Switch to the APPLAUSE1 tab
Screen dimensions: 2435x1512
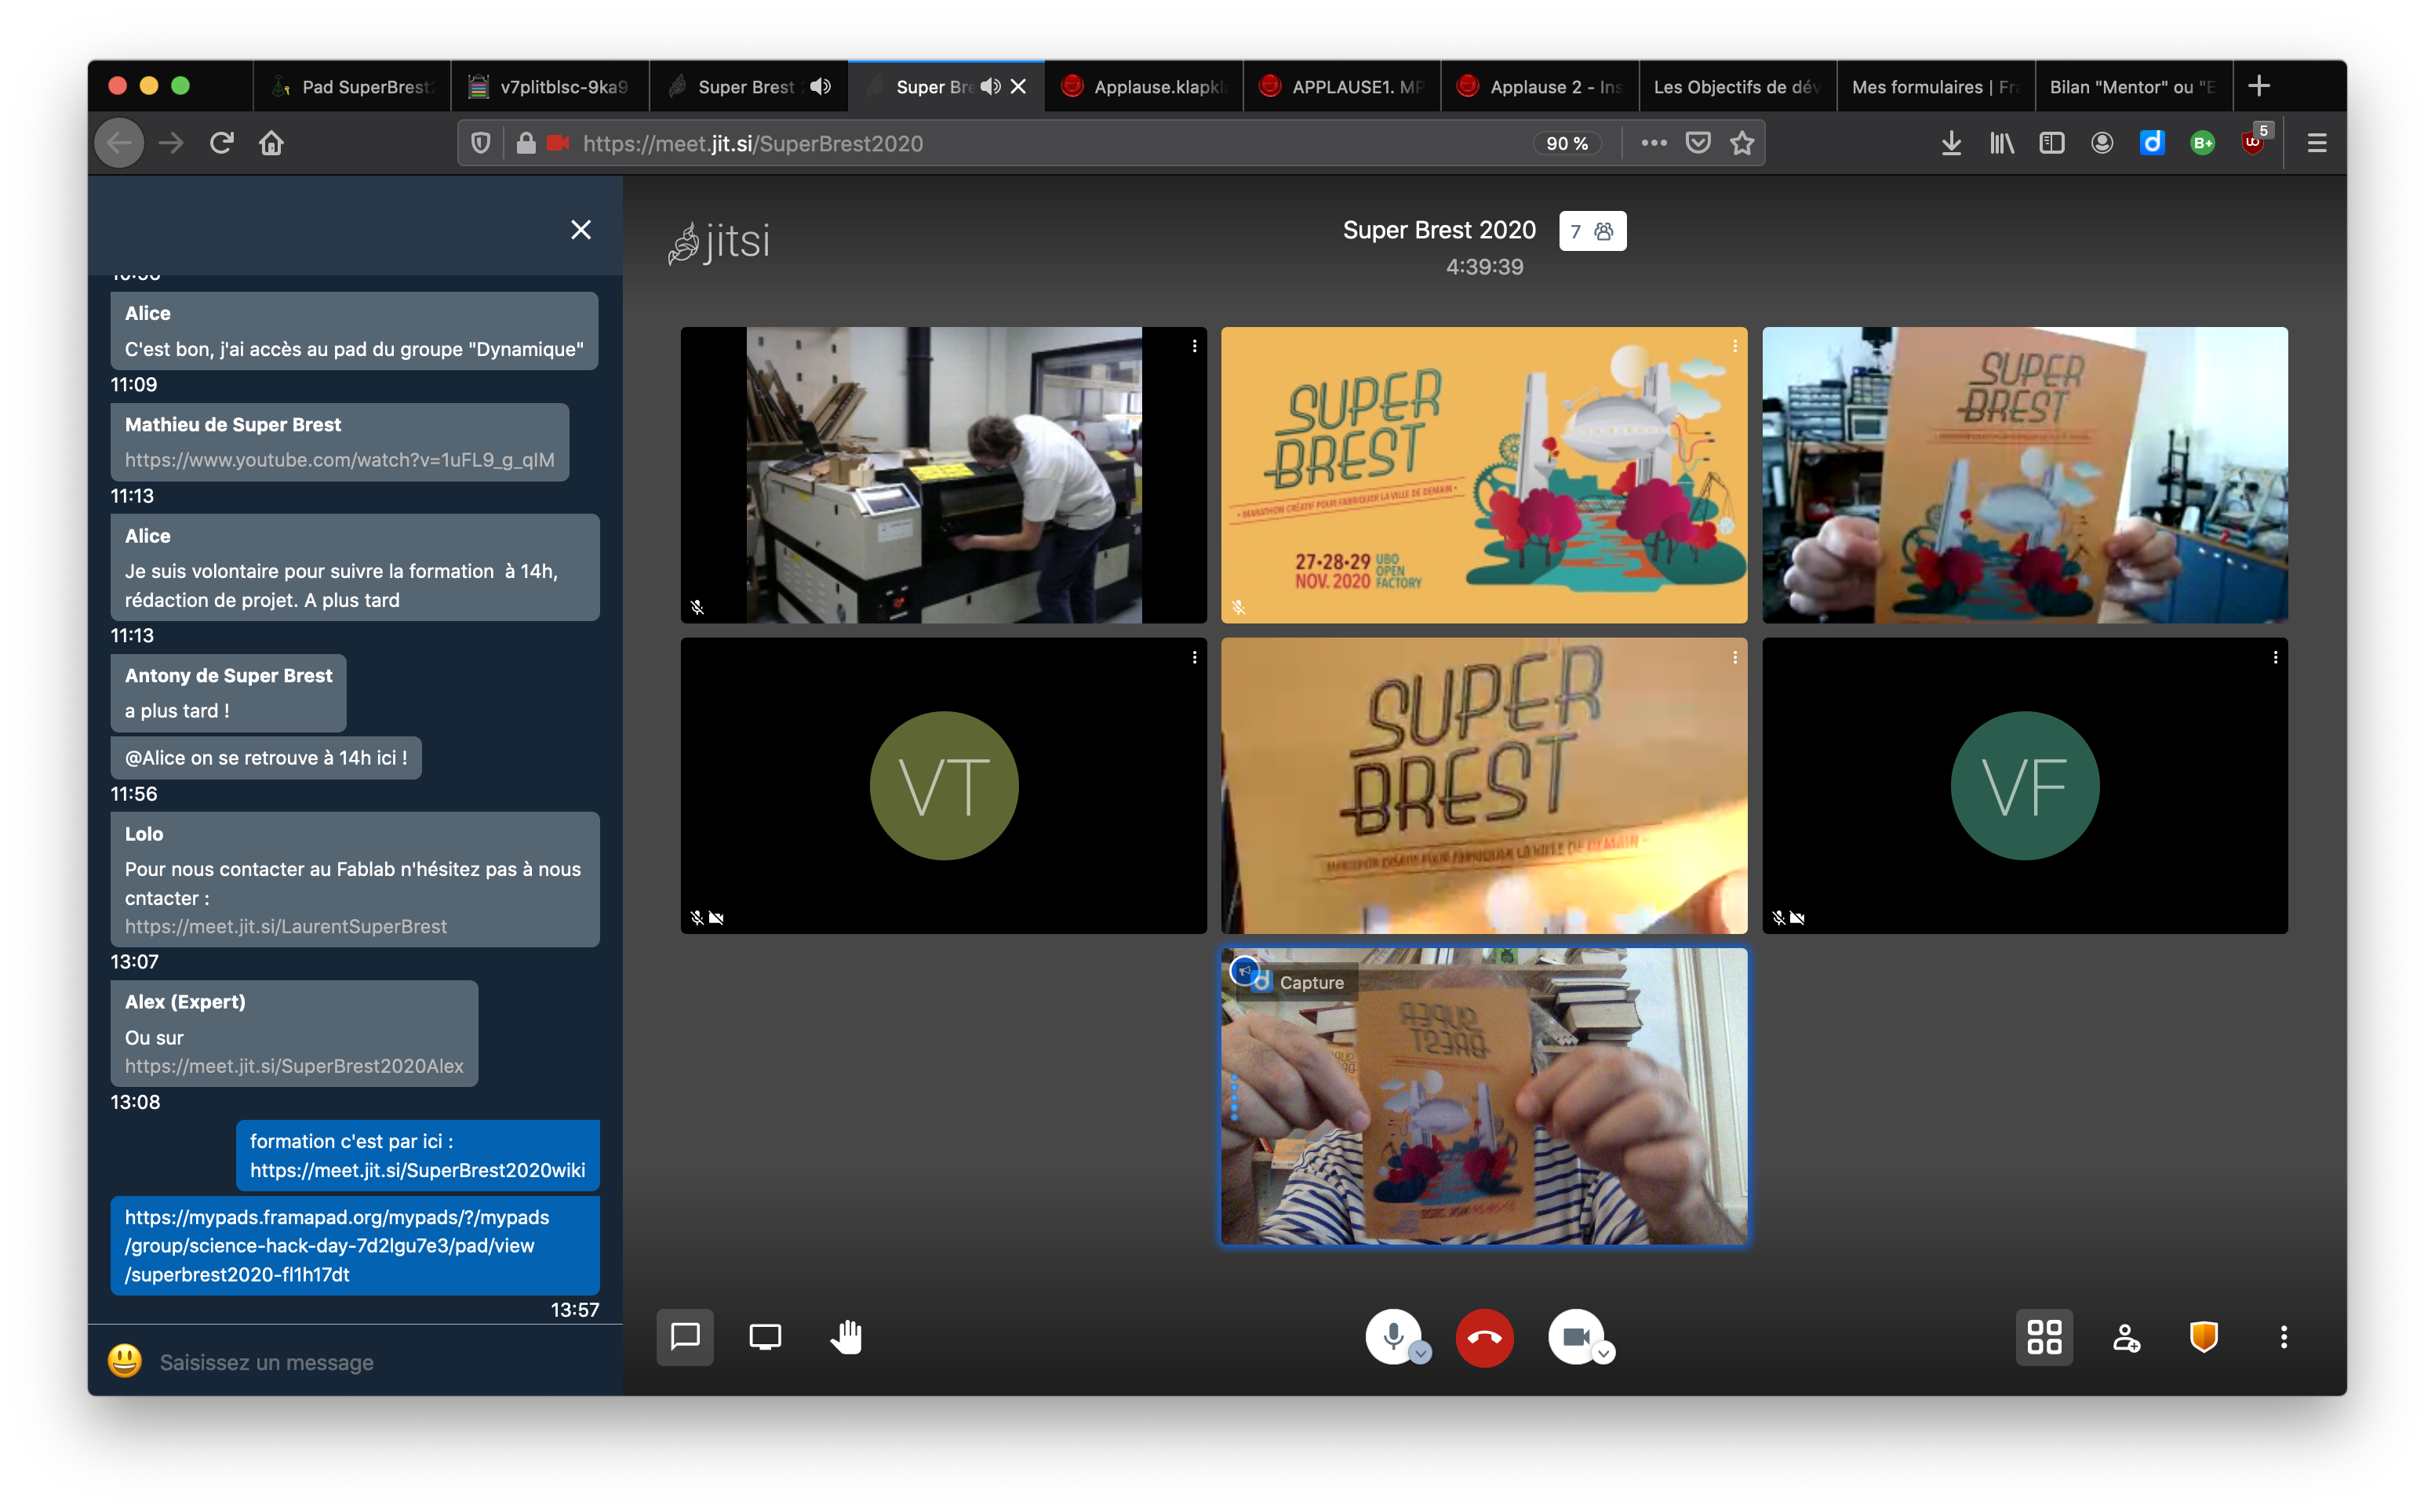point(1342,87)
